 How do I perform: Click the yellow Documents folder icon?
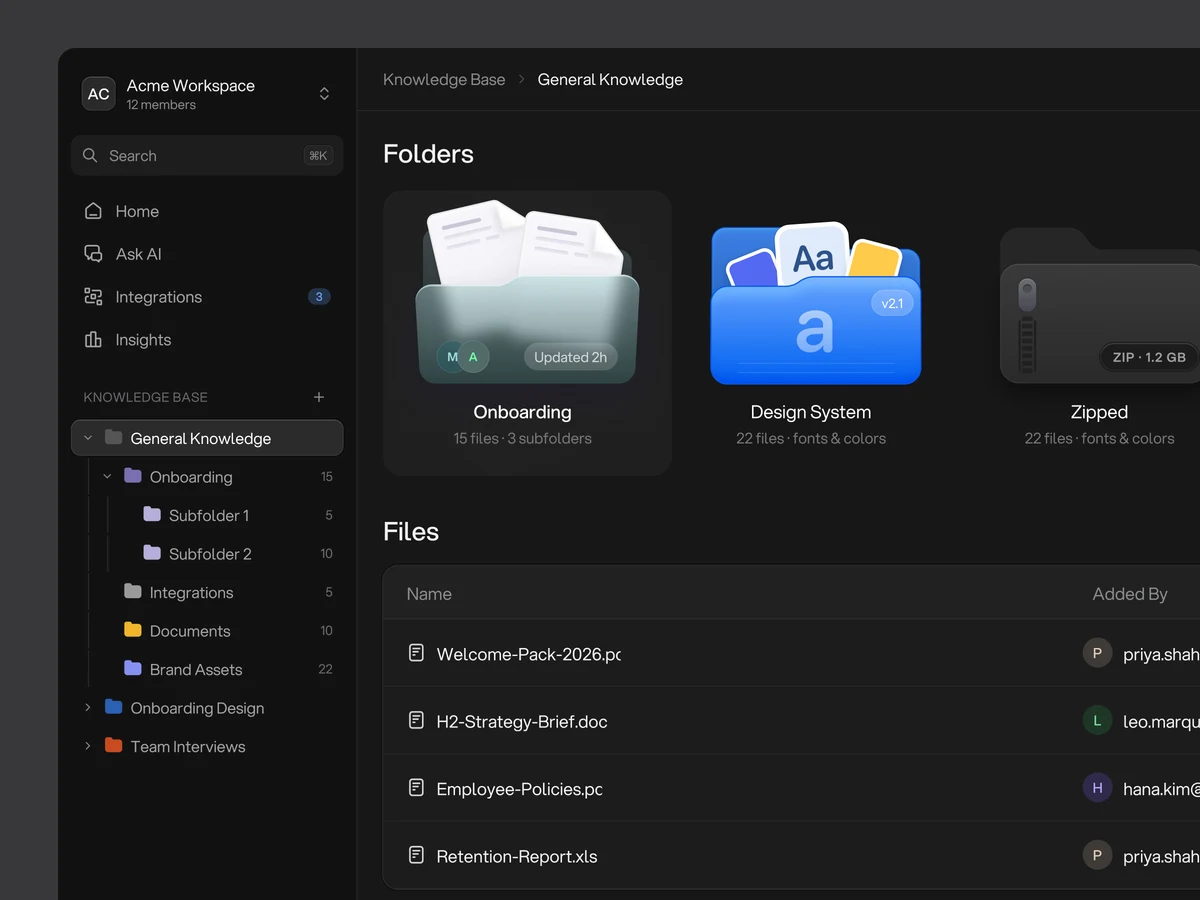tap(133, 630)
